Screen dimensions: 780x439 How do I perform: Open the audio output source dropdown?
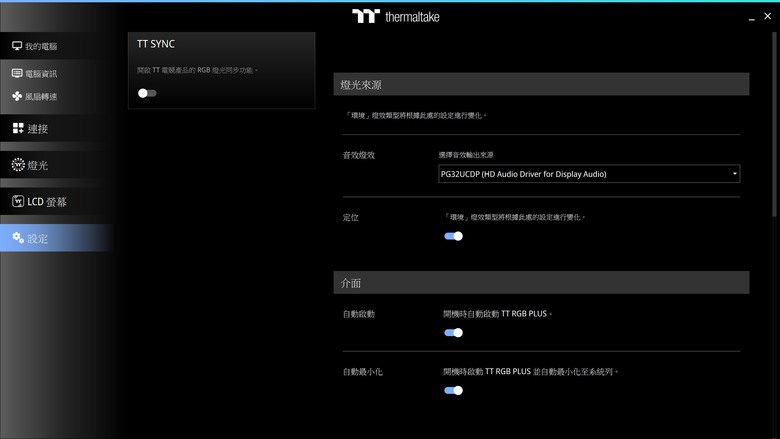[x=589, y=174]
